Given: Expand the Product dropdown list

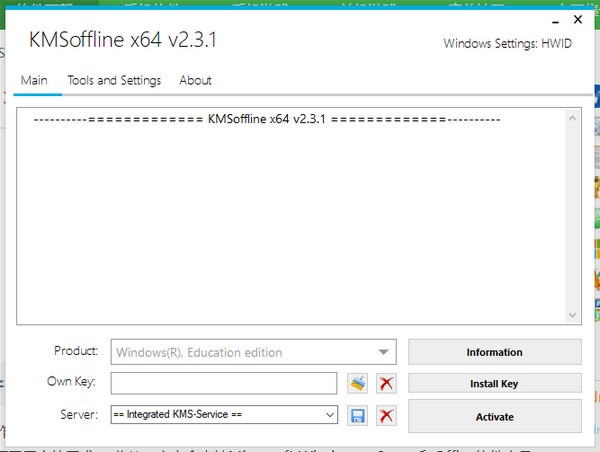Looking at the screenshot, I should click(383, 352).
